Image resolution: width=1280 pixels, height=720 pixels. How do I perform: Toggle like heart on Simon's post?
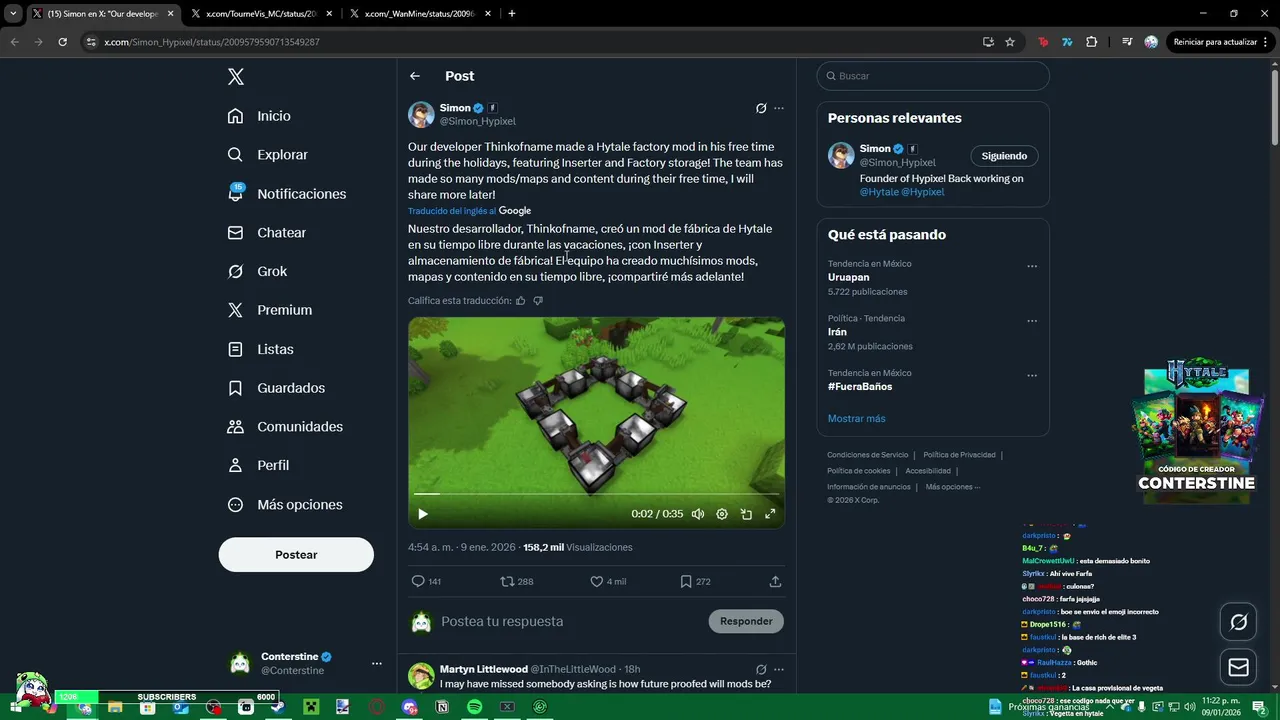point(597,581)
